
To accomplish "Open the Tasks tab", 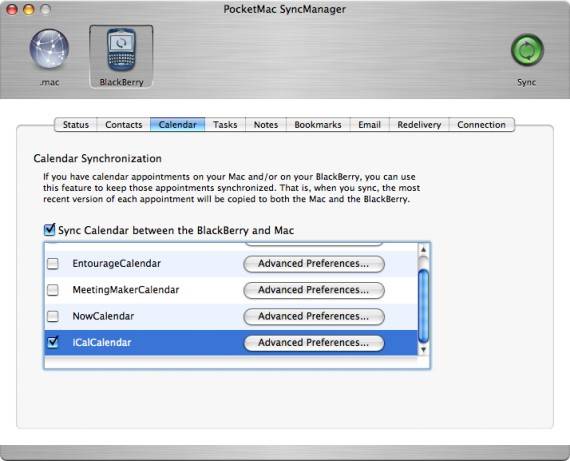I will point(225,125).
